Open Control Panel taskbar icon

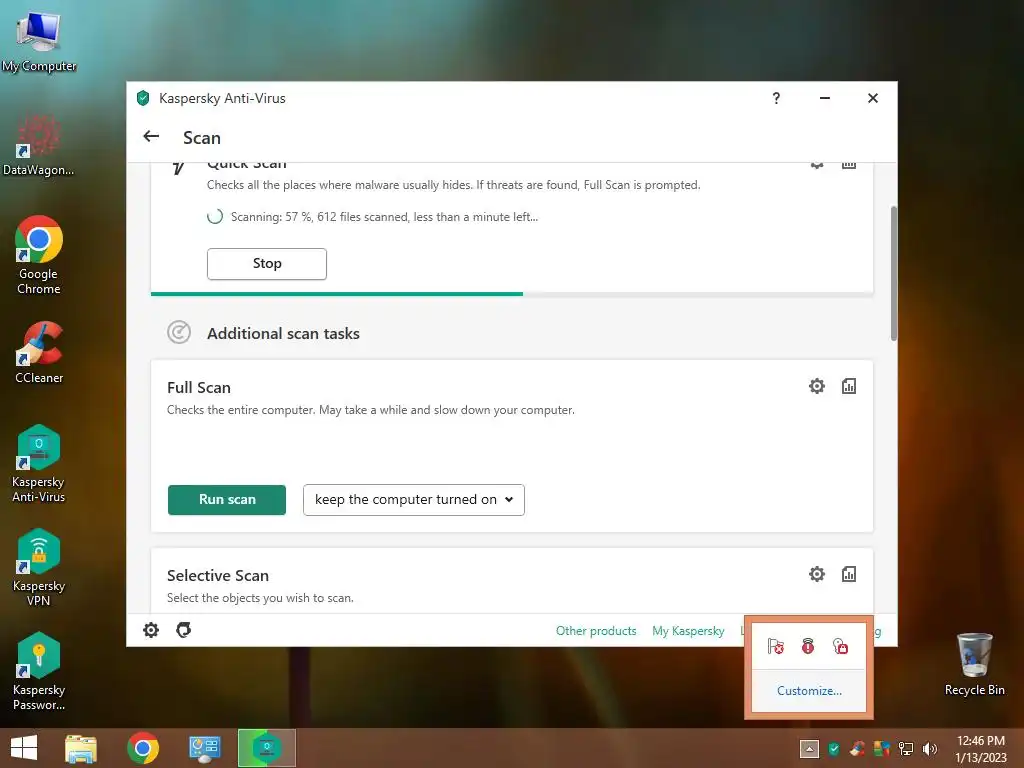(x=204, y=748)
